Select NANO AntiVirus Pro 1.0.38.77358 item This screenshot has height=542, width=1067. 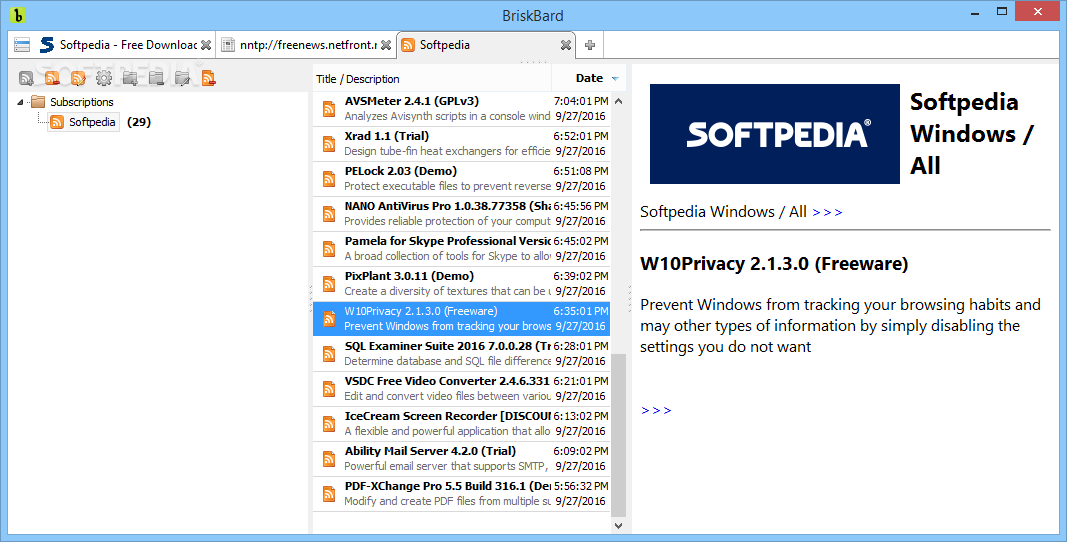461,214
